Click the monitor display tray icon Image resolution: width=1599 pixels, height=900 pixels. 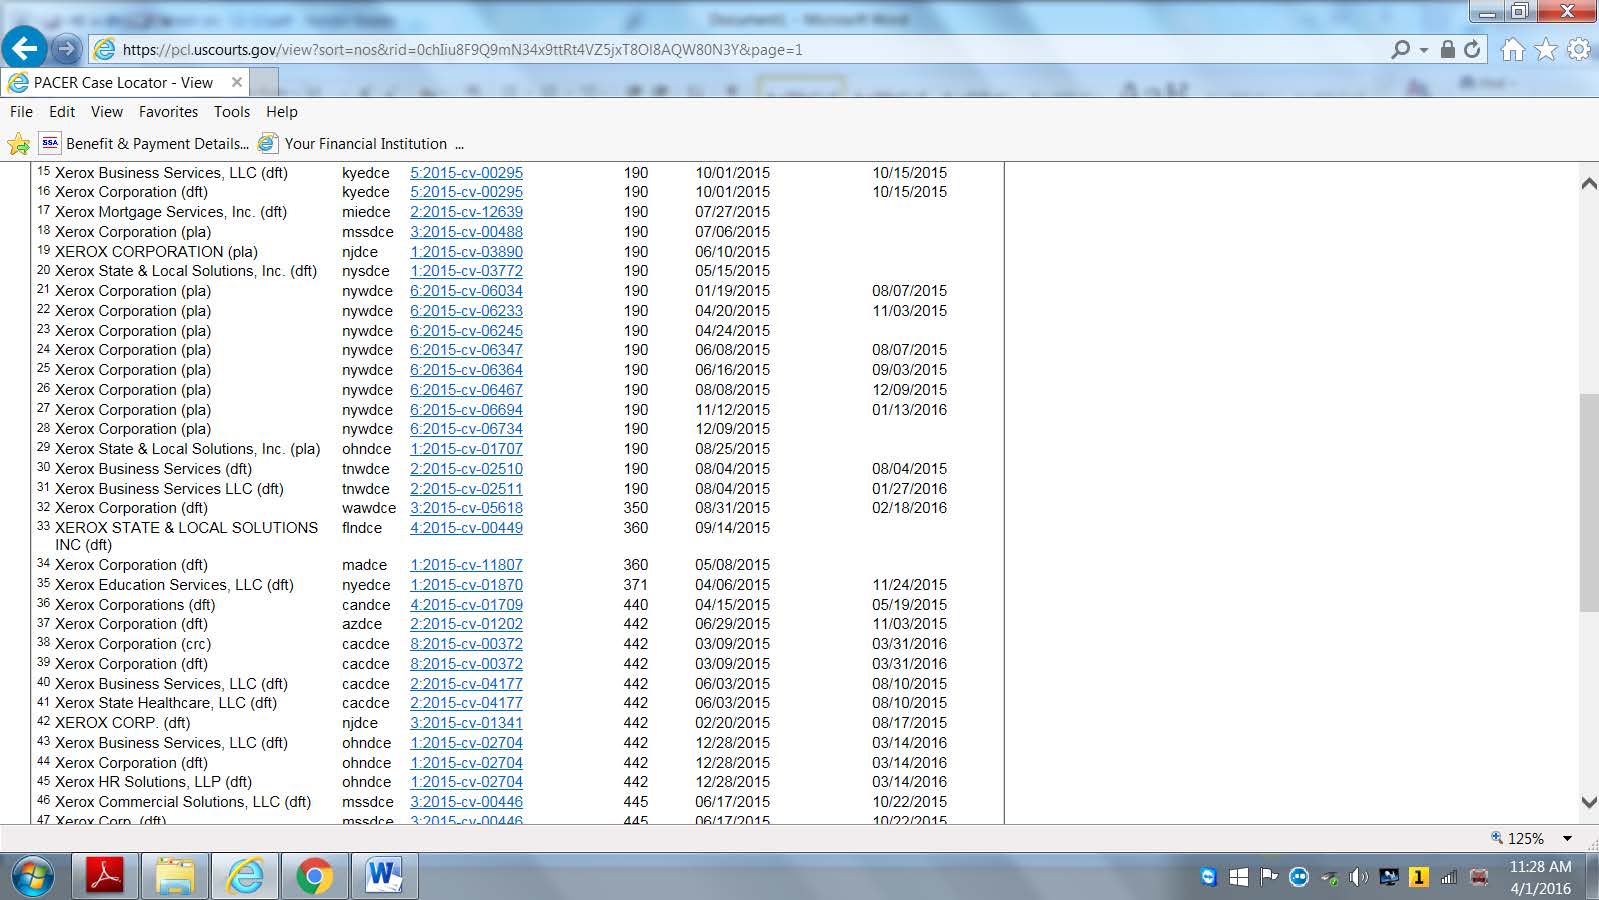click(x=1389, y=877)
